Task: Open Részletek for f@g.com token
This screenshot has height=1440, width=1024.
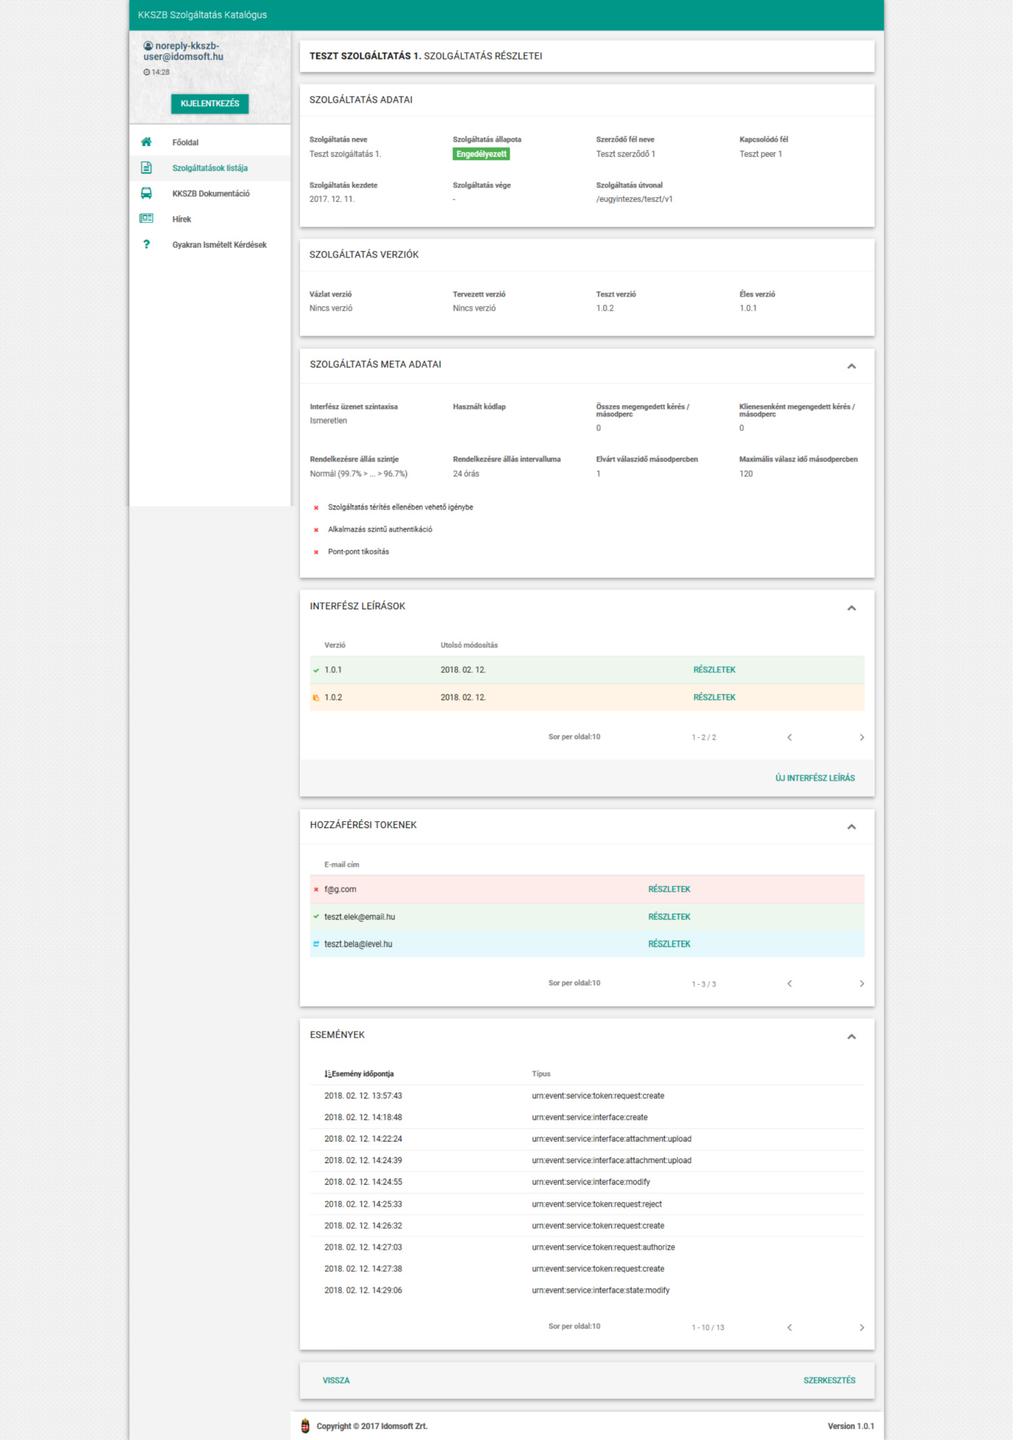Action: click(x=669, y=889)
